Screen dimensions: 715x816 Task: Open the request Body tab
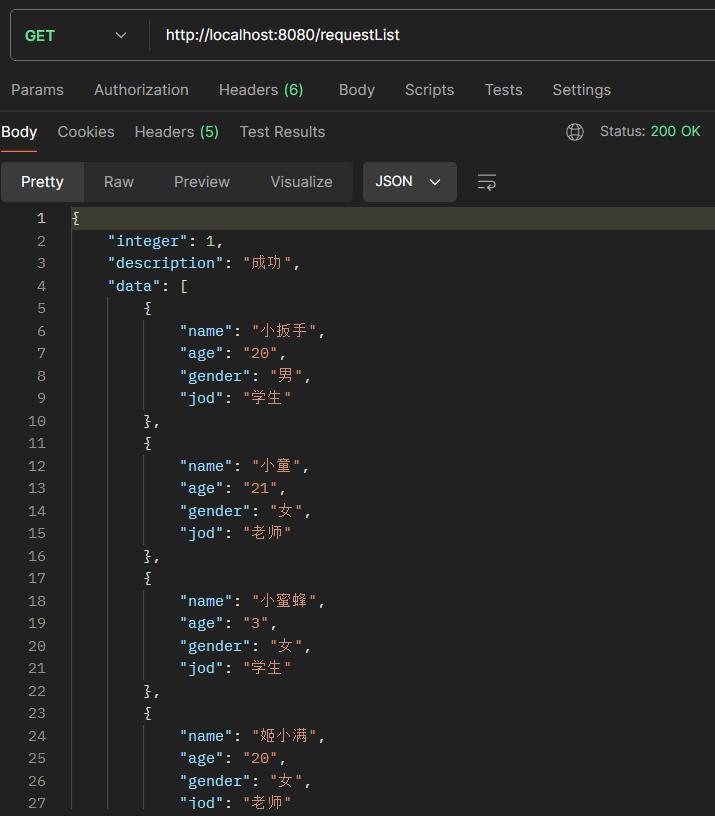point(356,90)
